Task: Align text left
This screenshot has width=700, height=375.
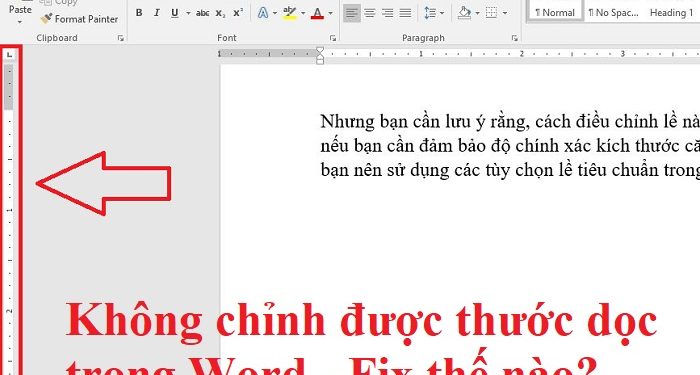Action: 352,13
